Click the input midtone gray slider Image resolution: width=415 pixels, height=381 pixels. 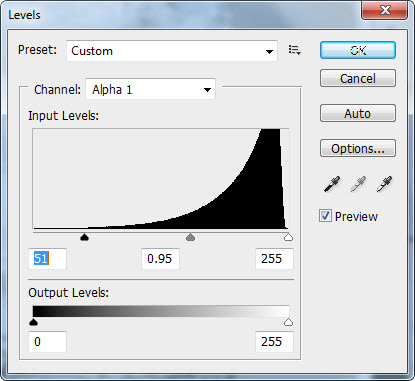tap(190, 237)
